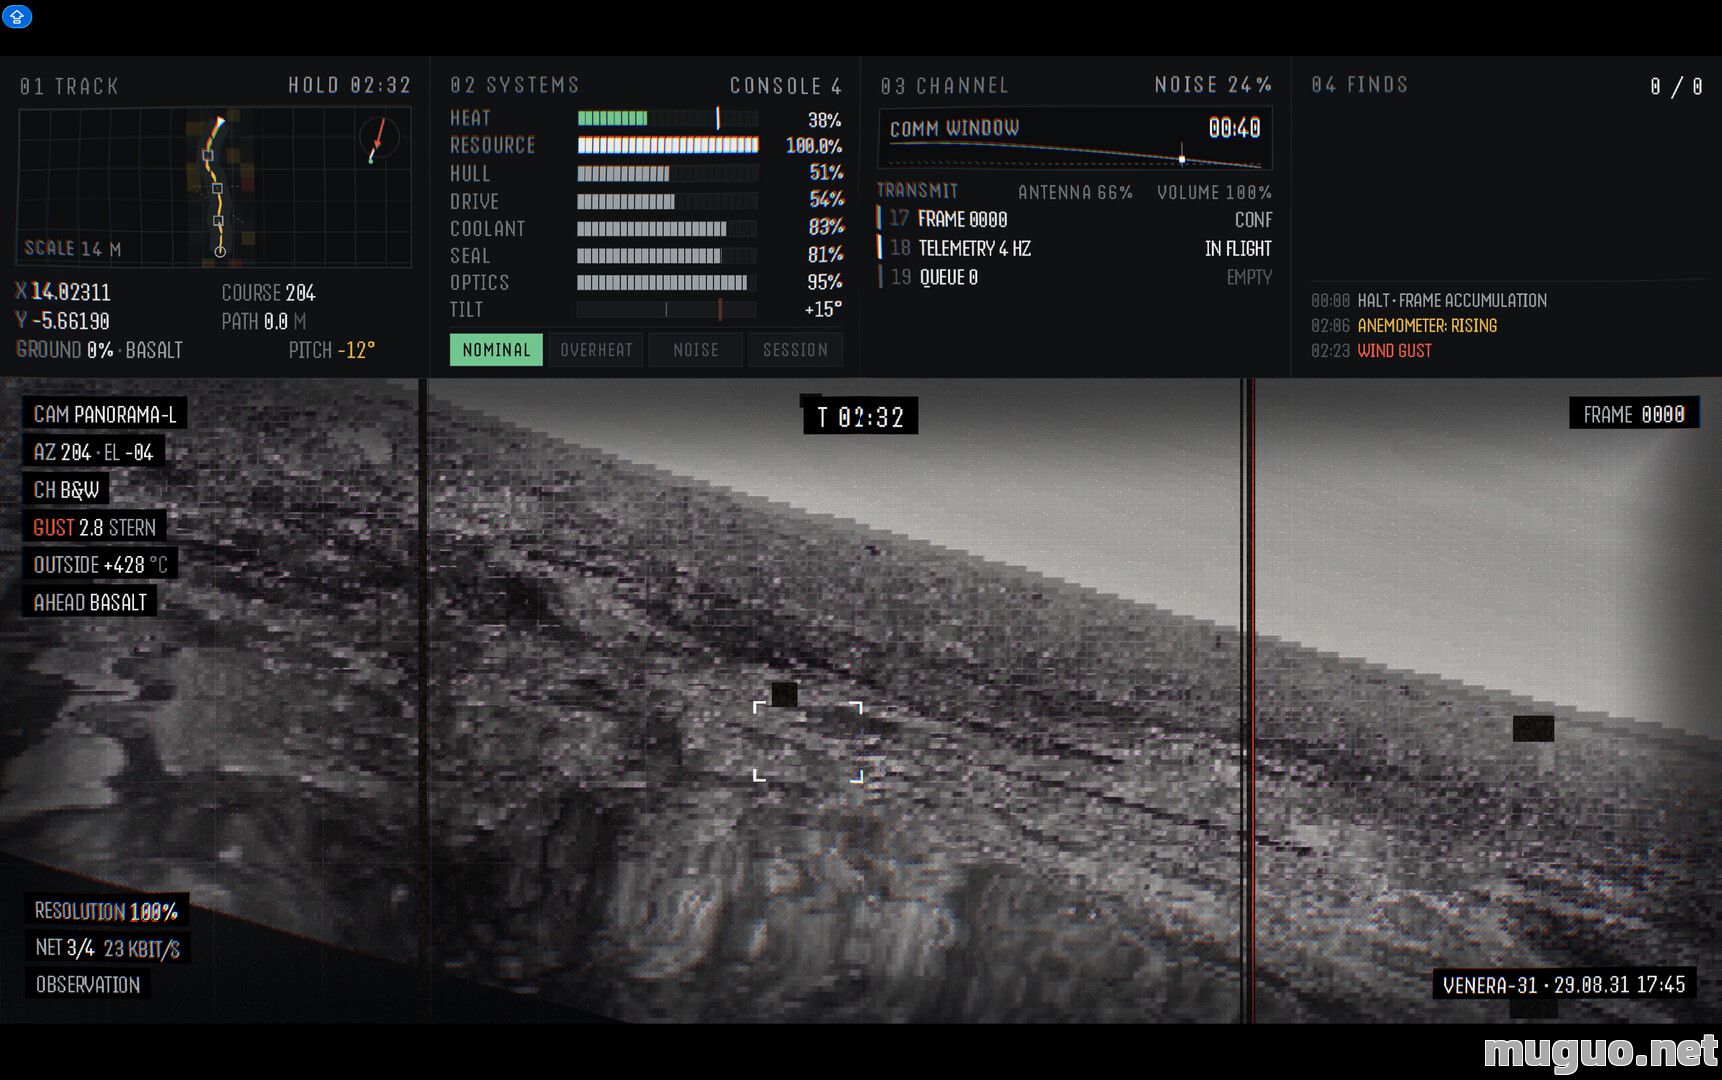Click the T 02:32 camera timestamp
This screenshot has height=1080, width=1722.
tap(861, 417)
